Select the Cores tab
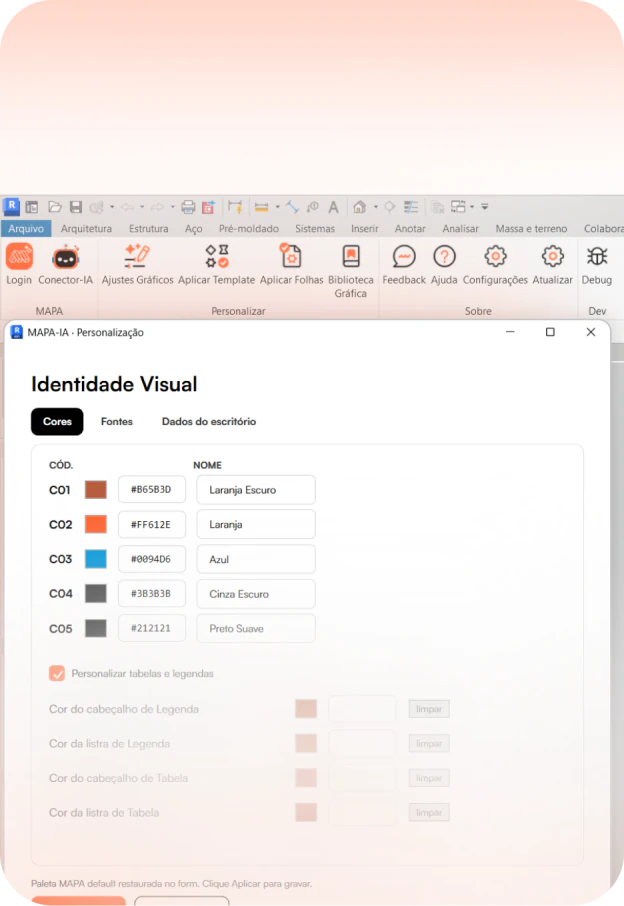624x906 pixels. coord(57,421)
